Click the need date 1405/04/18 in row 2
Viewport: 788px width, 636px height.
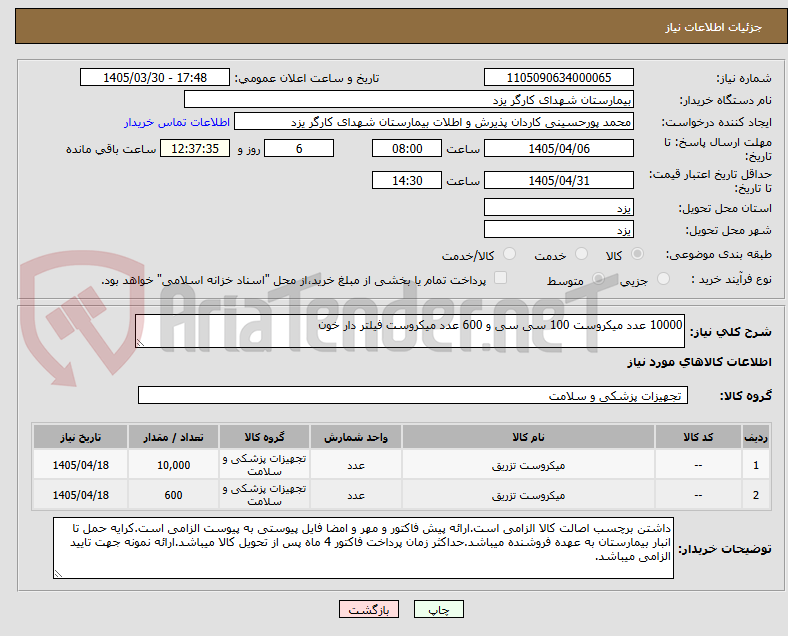point(80,495)
